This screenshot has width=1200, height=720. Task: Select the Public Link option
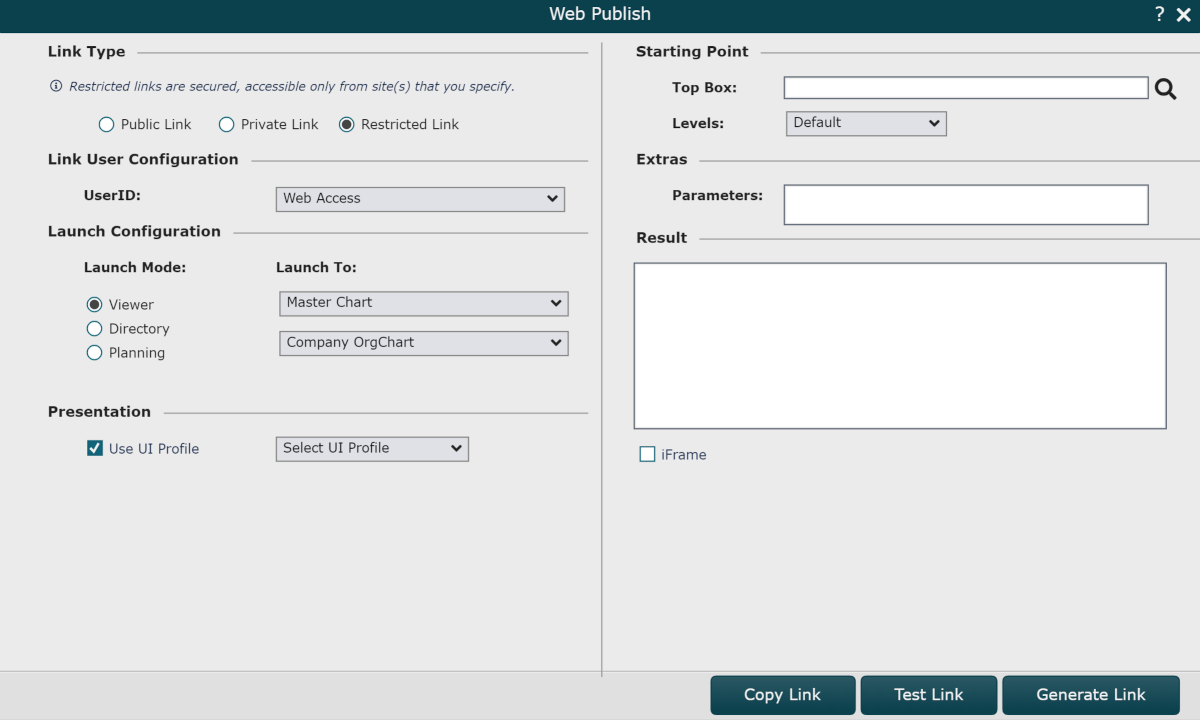coord(107,125)
